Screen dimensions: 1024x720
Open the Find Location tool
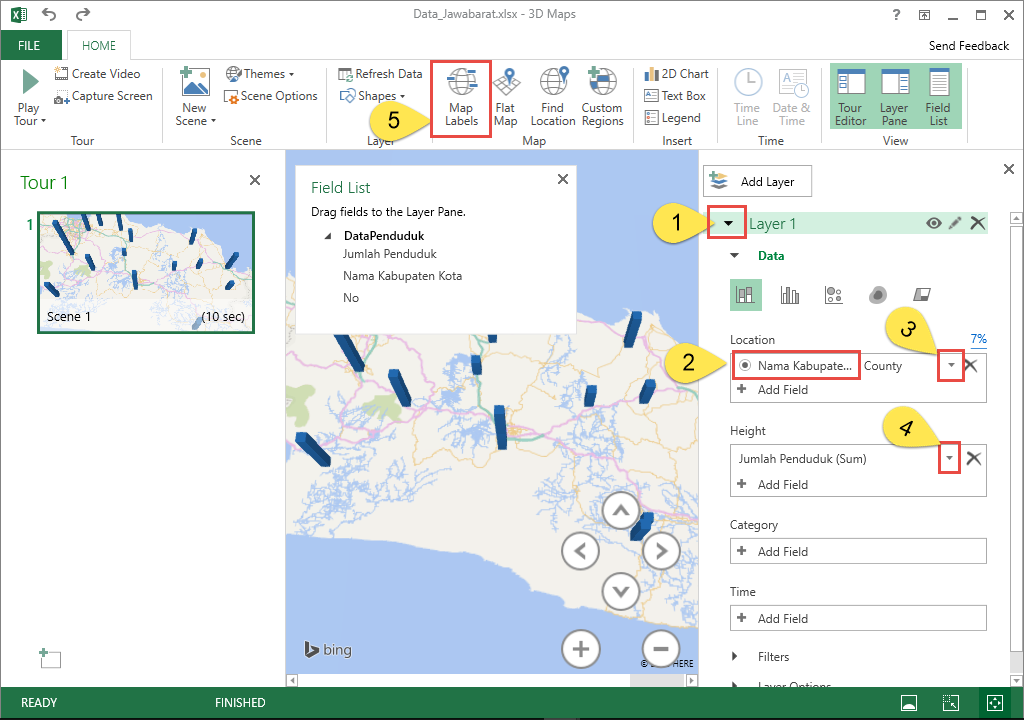click(x=553, y=97)
